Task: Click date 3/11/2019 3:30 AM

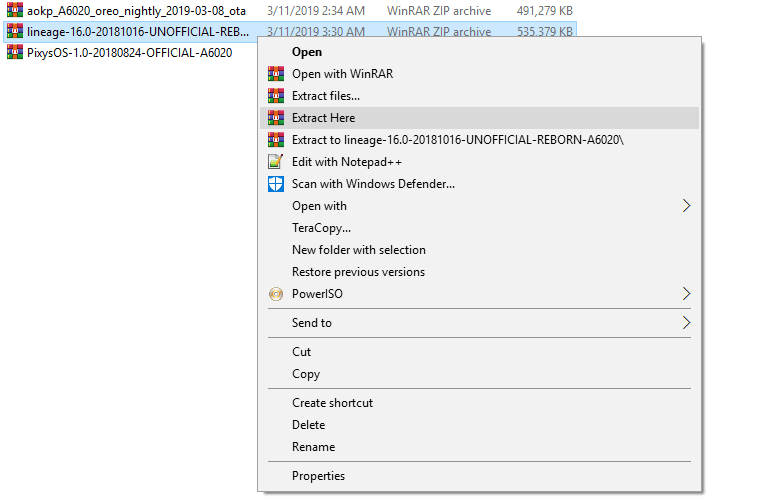Action: click(x=316, y=32)
